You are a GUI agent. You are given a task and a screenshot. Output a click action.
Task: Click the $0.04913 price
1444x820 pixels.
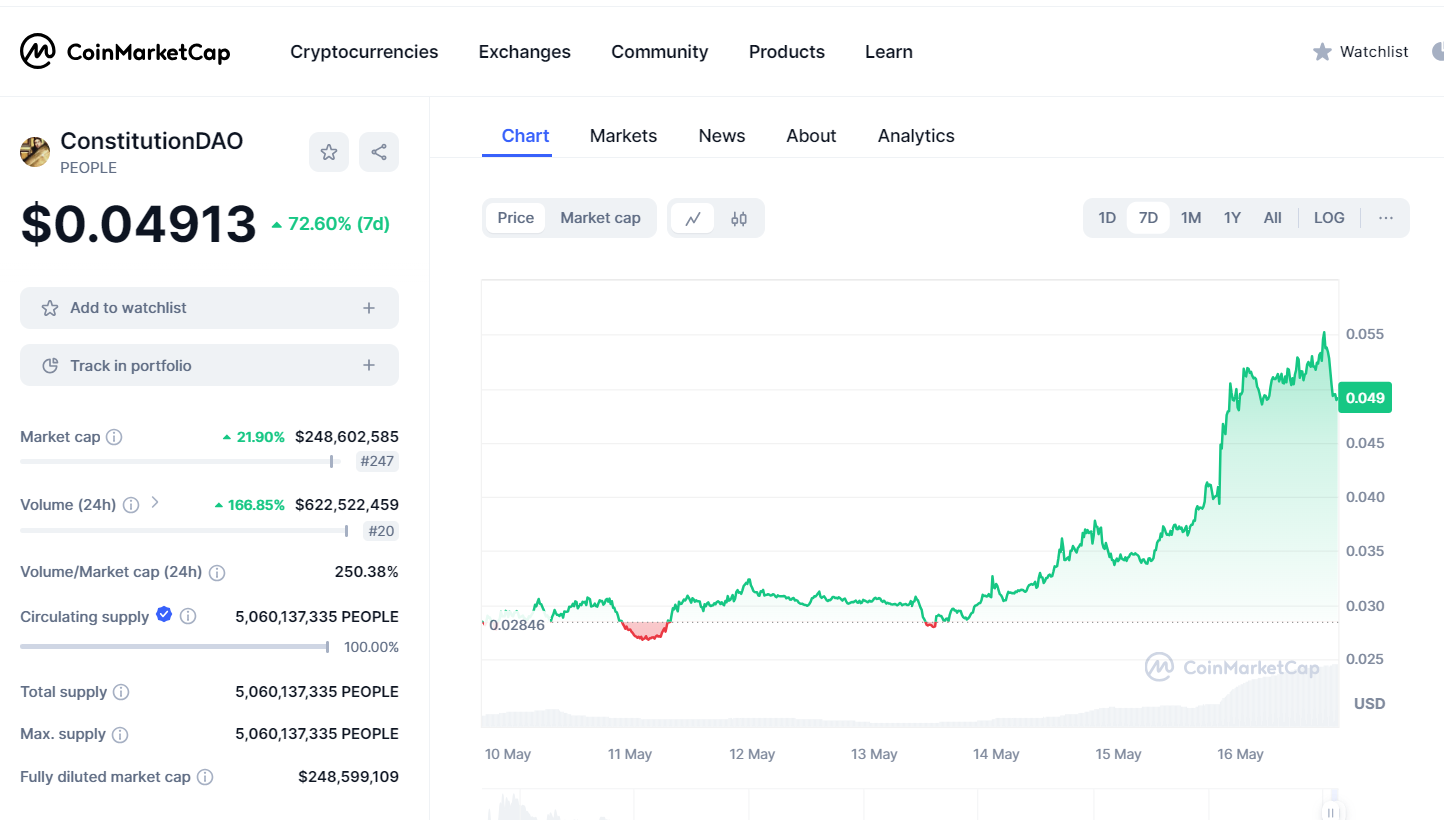click(x=139, y=224)
